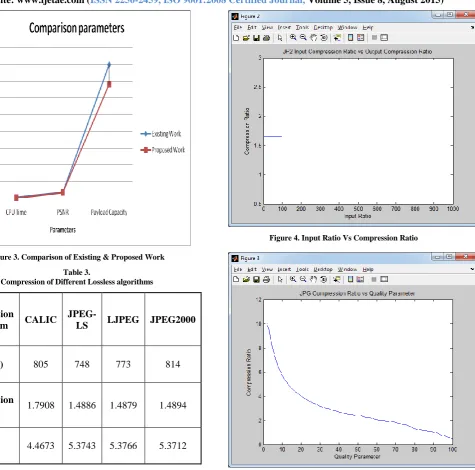Click Proposed Work legend entry in chart
This screenshot has height=470, width=475.
(x=163, y=150)
